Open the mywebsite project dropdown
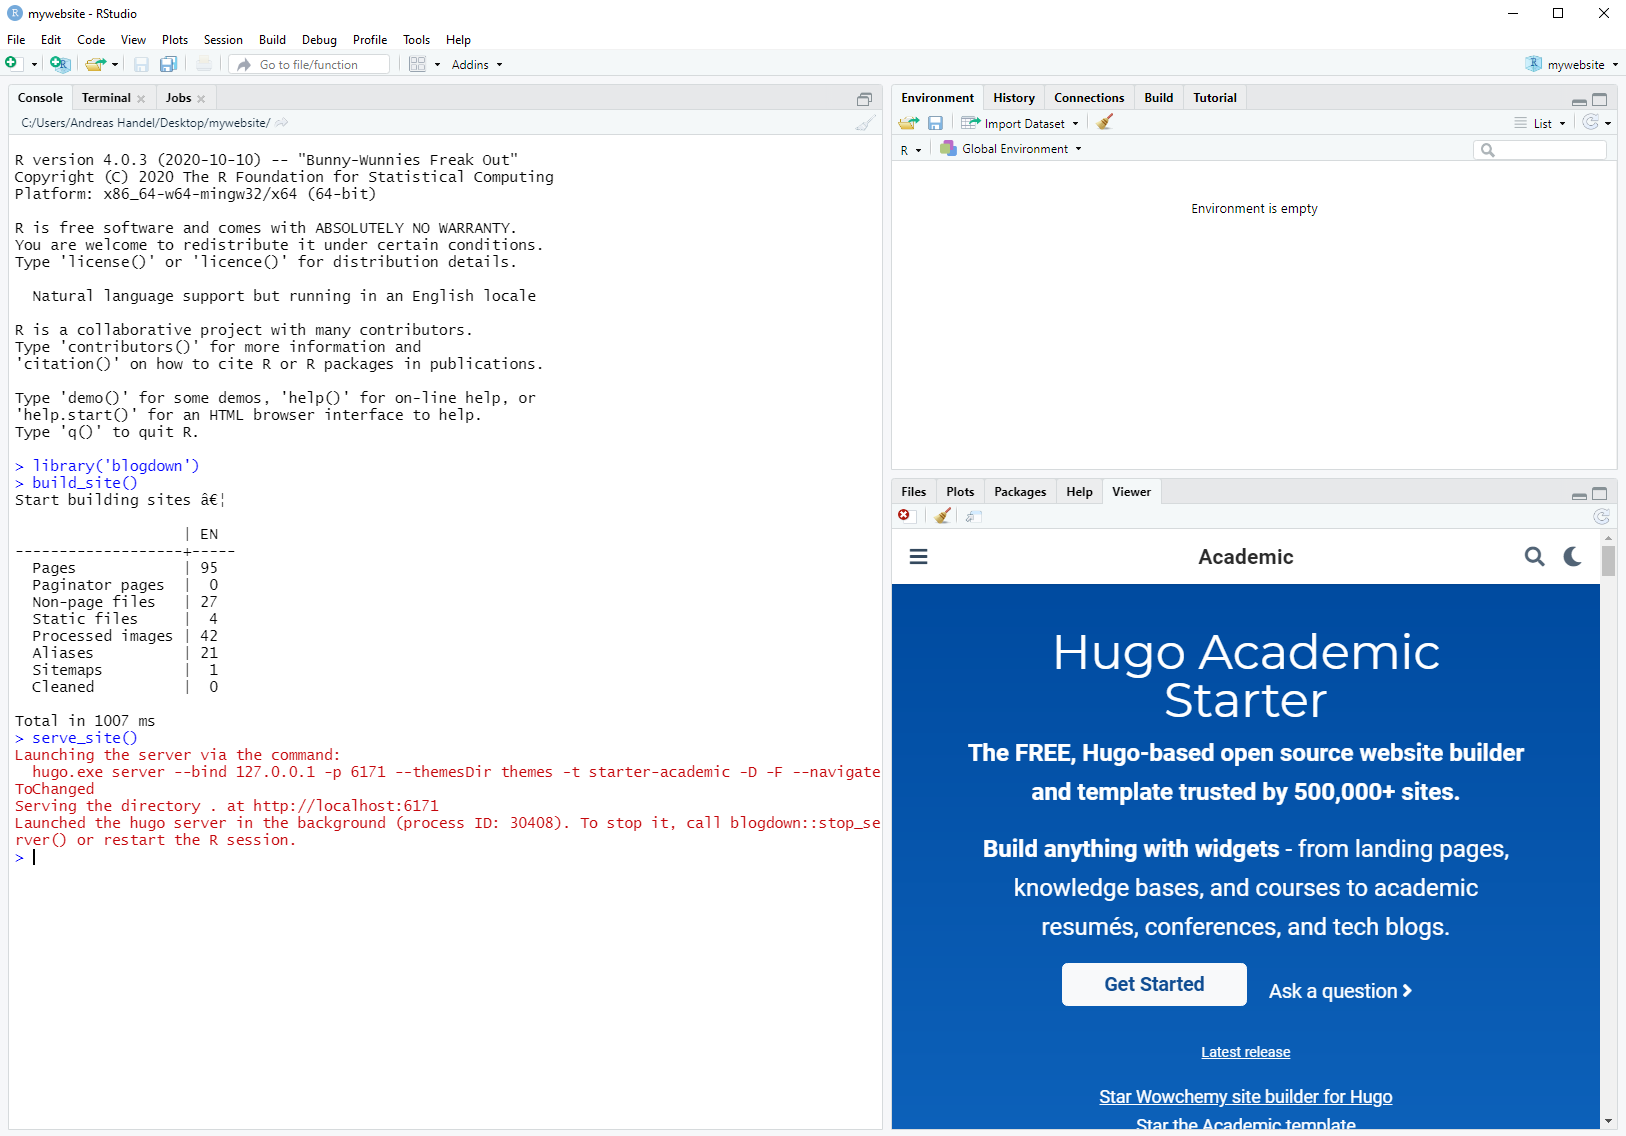This screenshot has width=1626, height=1136. 1572,65
